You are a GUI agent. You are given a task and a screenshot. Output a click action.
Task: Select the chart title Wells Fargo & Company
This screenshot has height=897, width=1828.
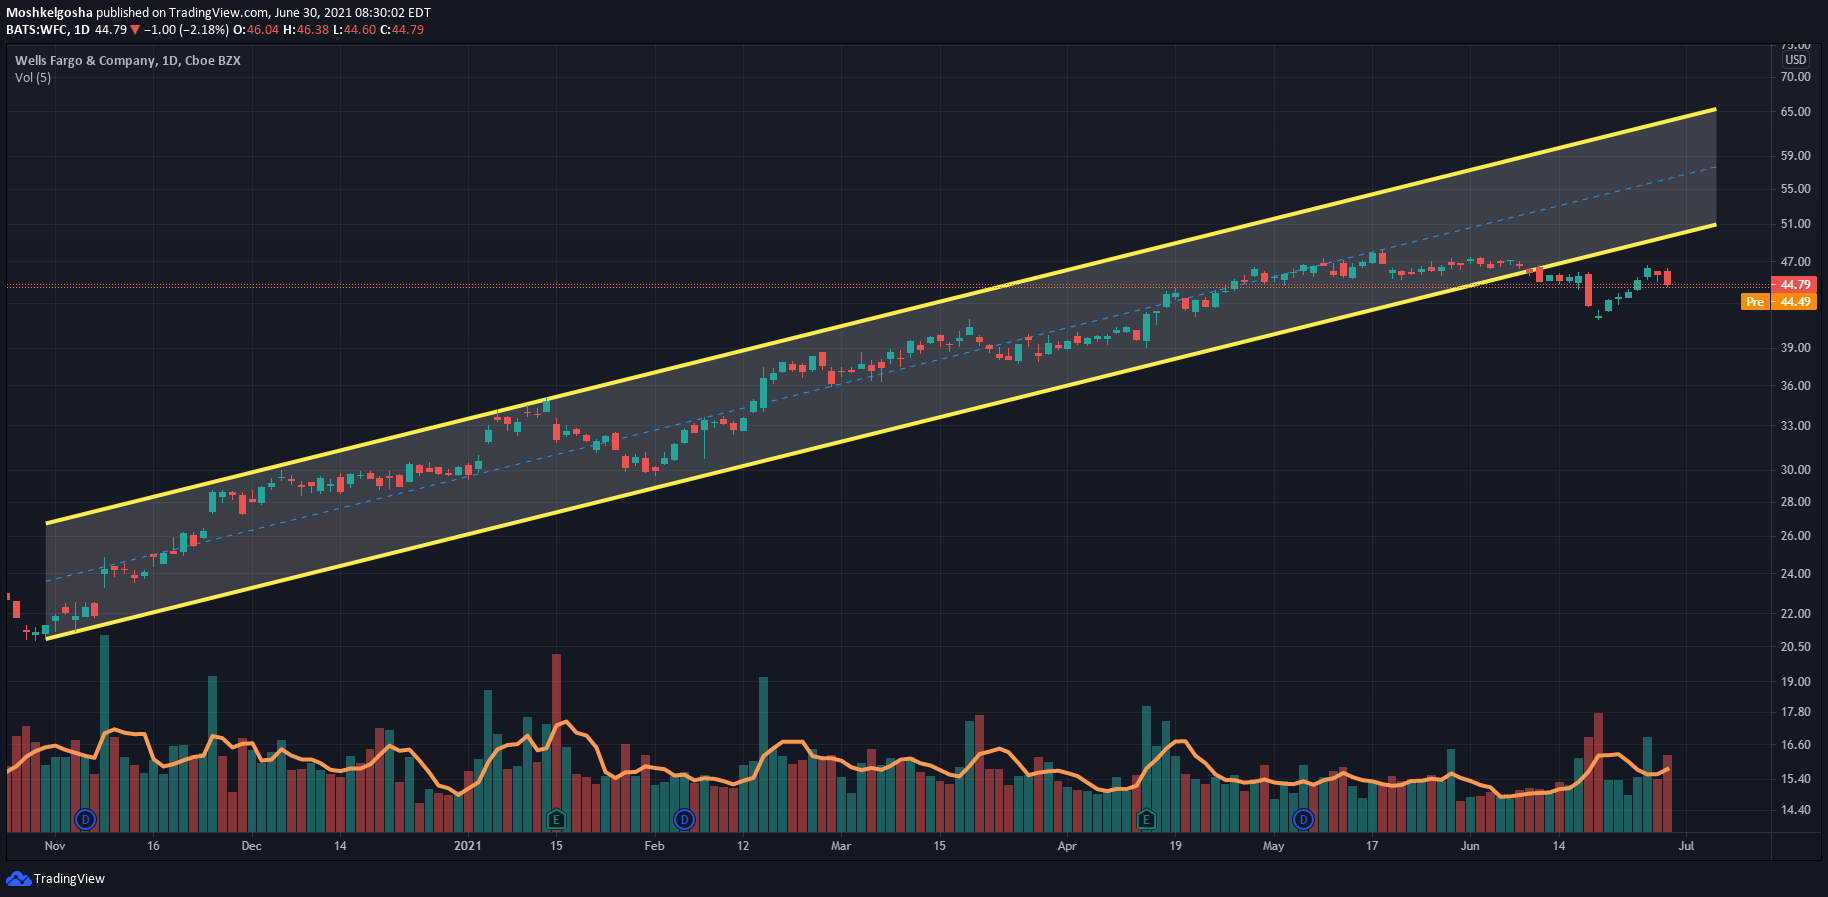[x=85, y=60]
